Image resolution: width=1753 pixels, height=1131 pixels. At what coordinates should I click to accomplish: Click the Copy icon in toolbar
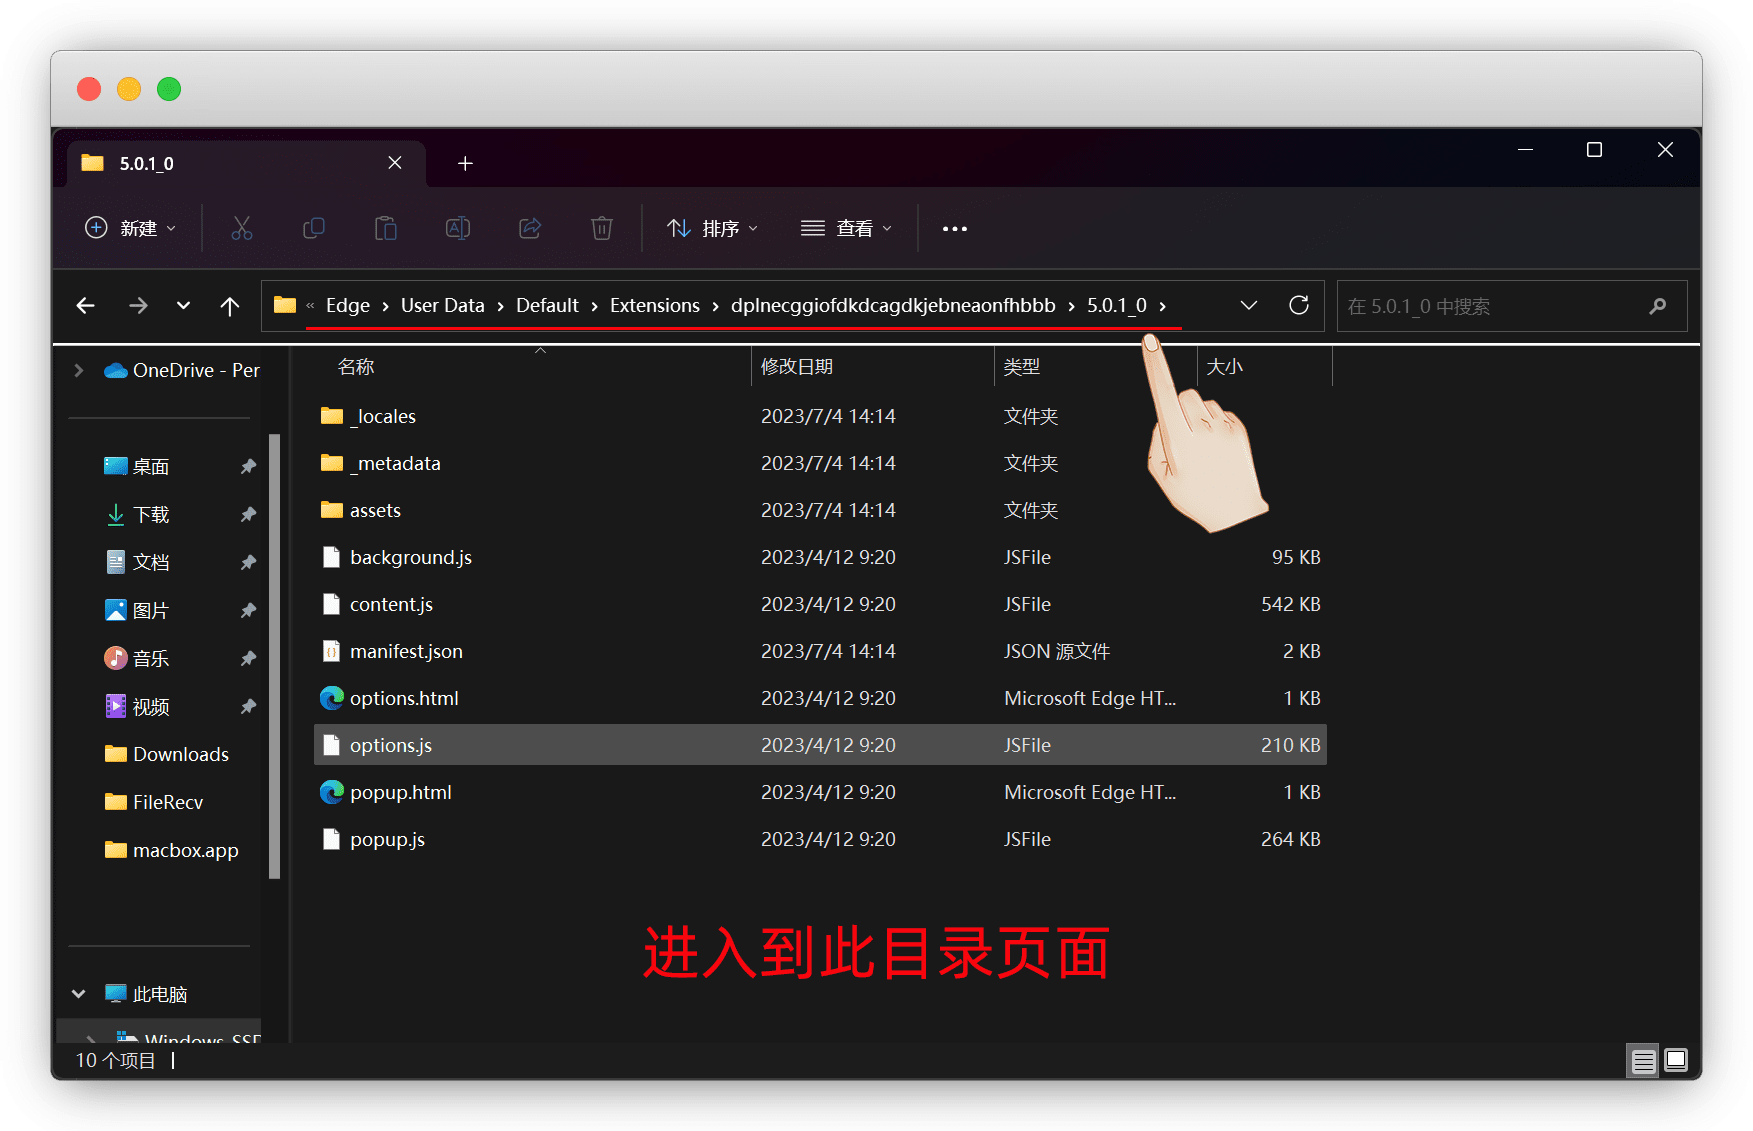pos(313,229)
